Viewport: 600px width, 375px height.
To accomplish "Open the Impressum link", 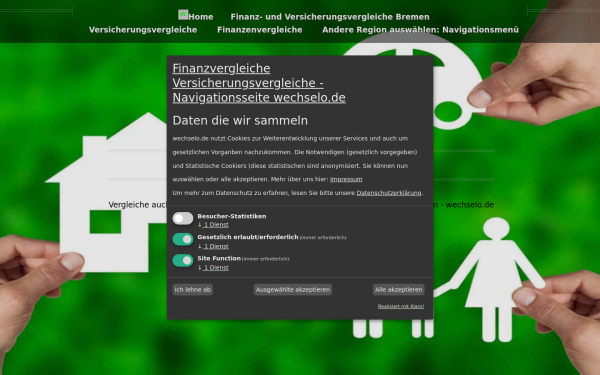I will 346,179.
